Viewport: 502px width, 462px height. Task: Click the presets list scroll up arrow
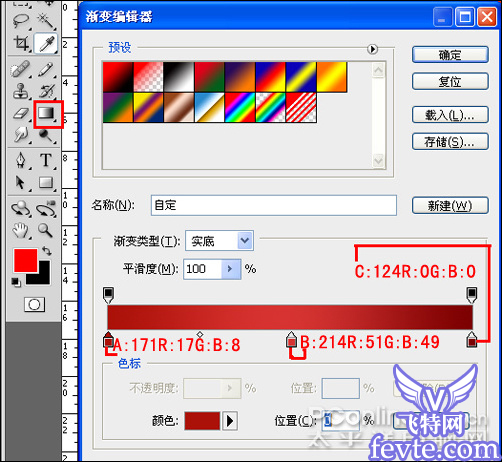pos(378,70)
